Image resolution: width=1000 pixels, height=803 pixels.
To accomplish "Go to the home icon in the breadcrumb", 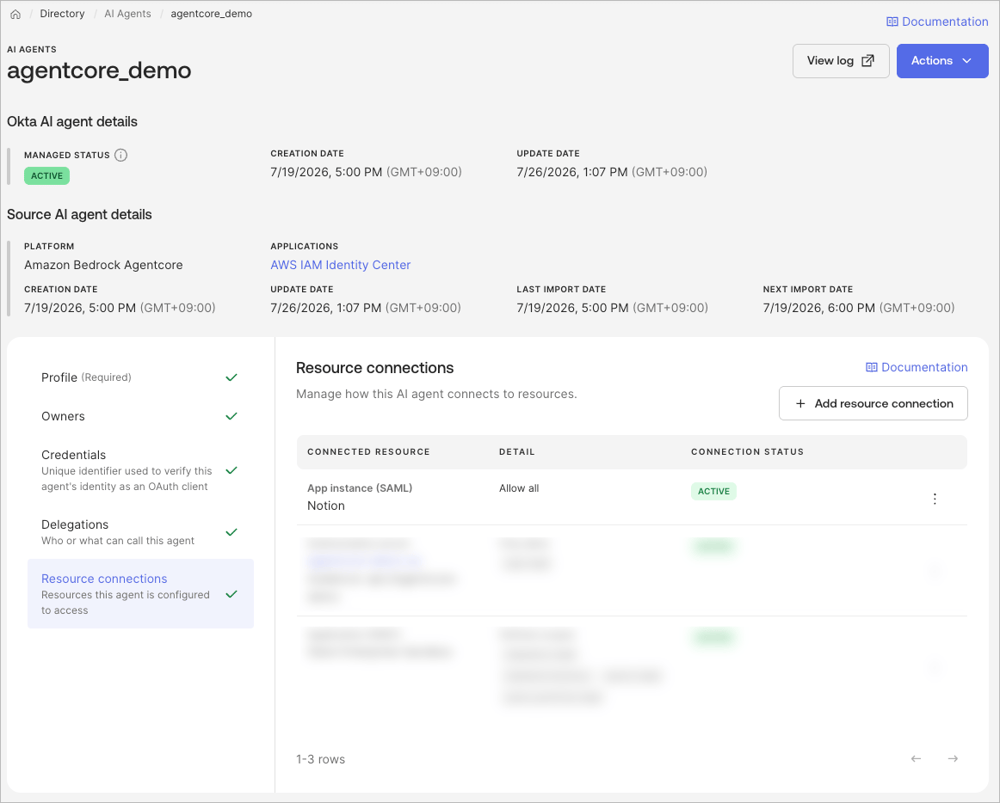I will click(15, 14).
